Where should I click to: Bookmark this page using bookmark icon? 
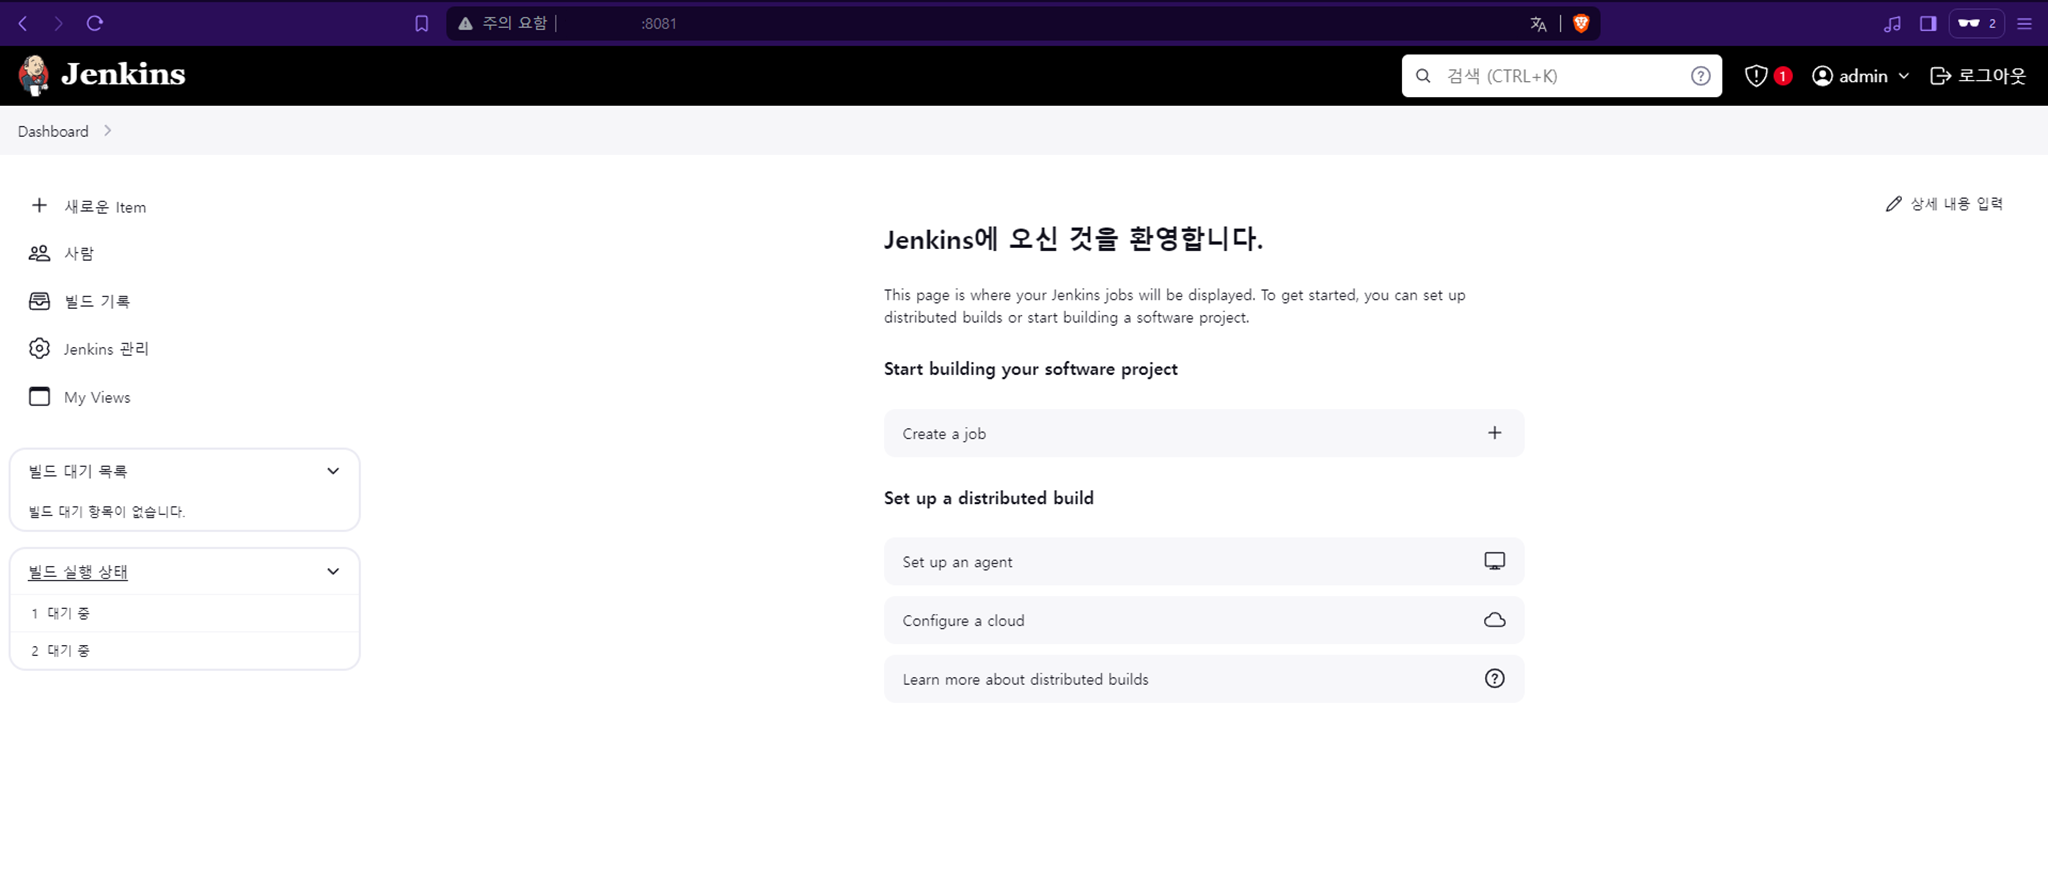coord(422,23)
